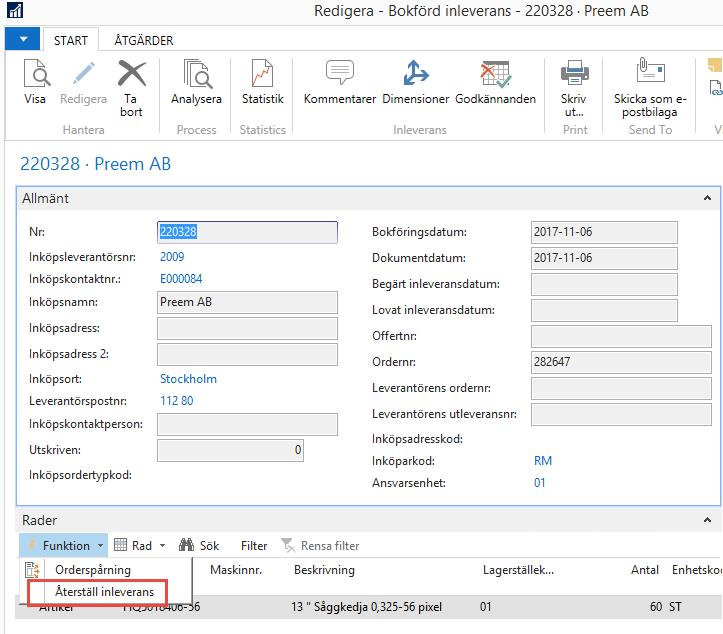Click the empty Inköpsadress field

coord(247,328)
